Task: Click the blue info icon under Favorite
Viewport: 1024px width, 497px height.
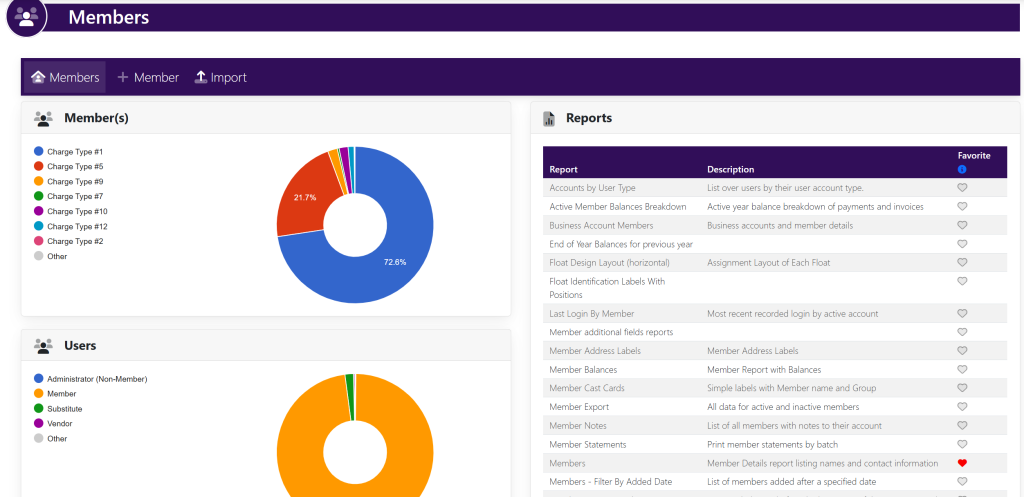Action: tap(962, 169)
